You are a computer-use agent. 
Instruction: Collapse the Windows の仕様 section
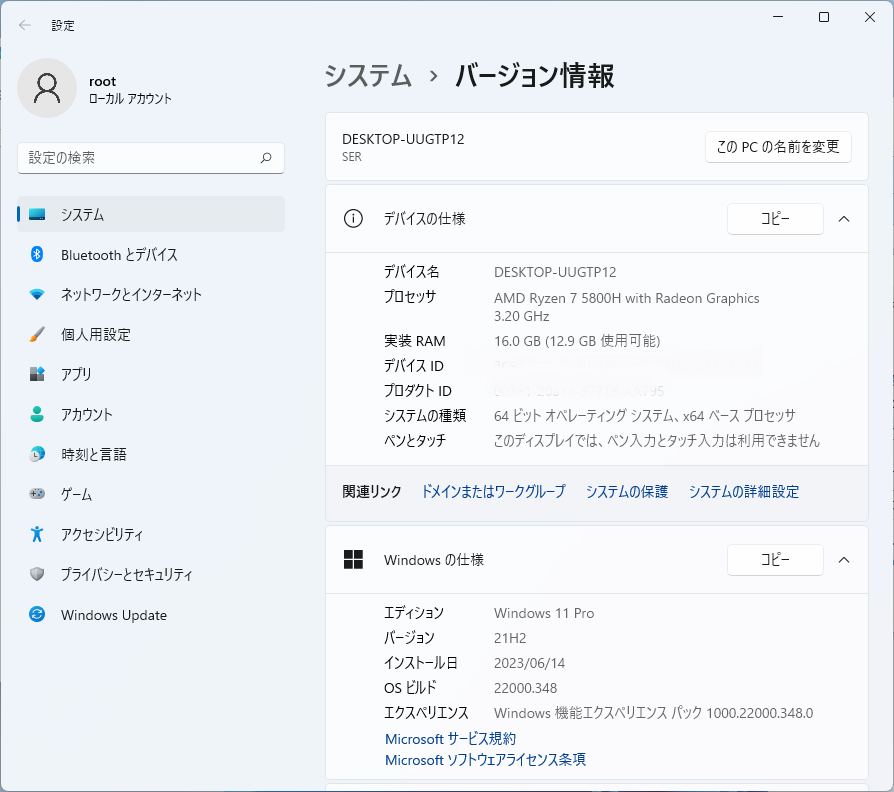[844, 560]
